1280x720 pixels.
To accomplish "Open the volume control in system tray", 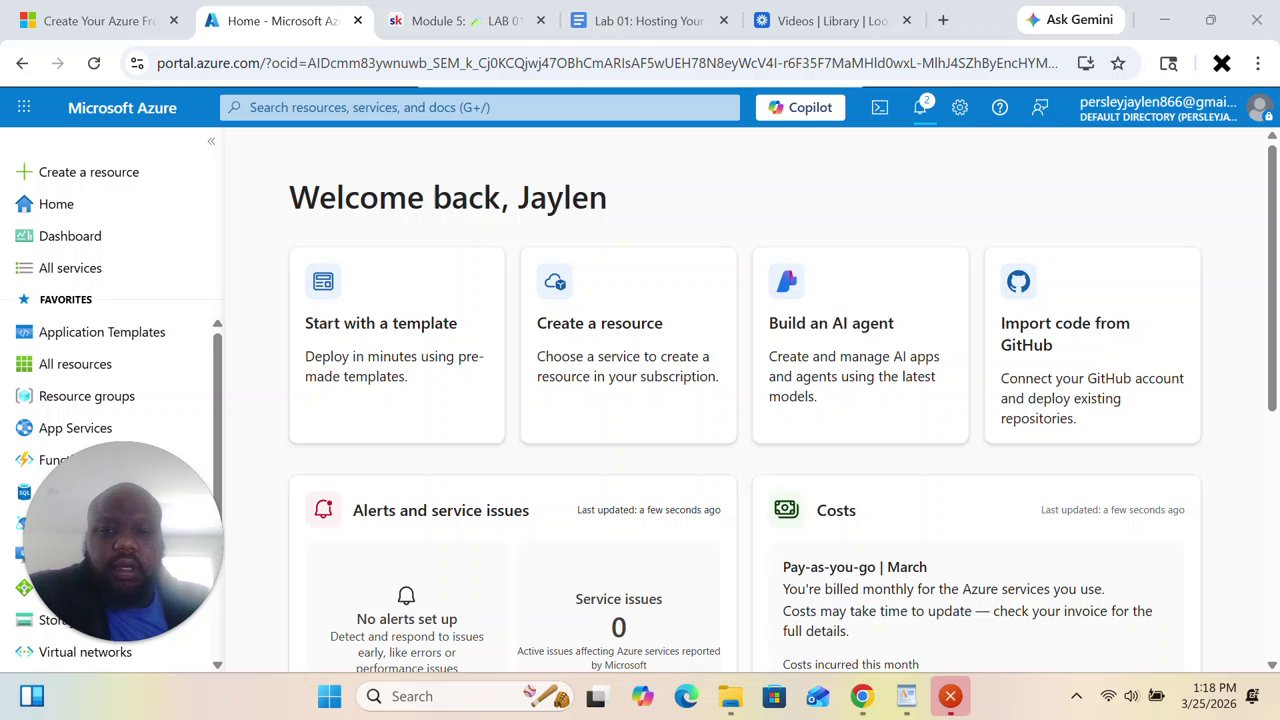I will click(1131, 696).
